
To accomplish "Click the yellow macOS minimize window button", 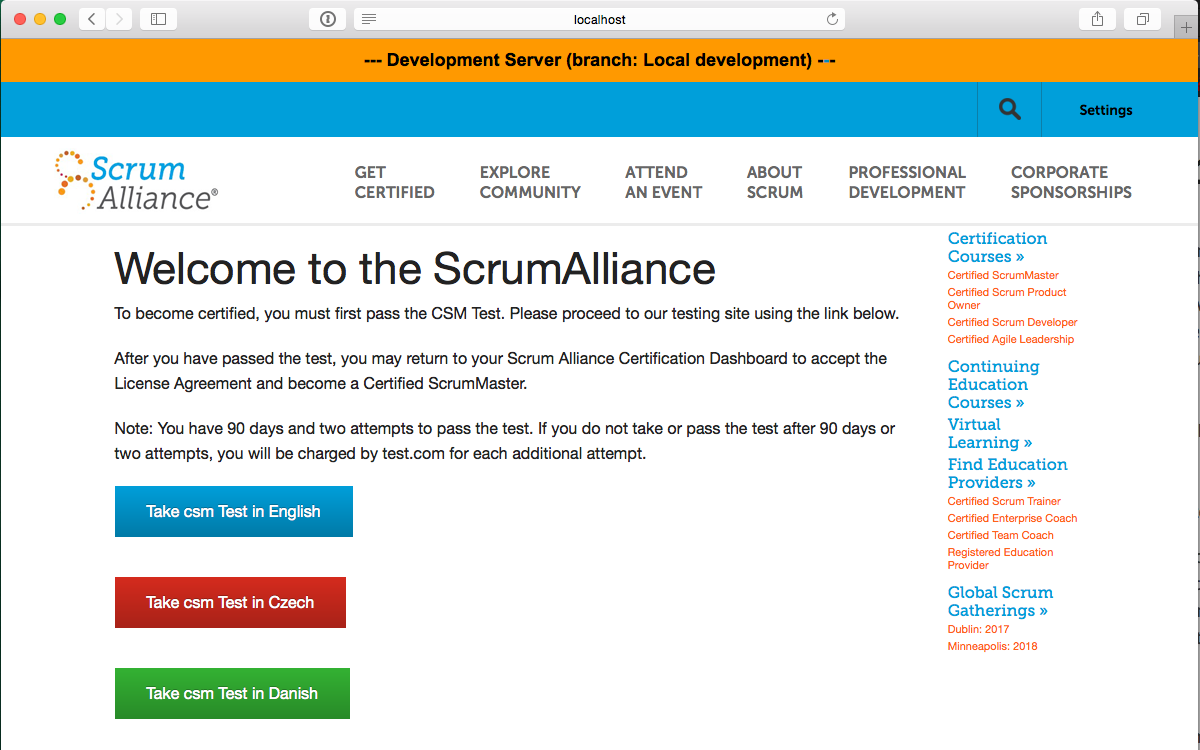I will [x=40, y=19].
